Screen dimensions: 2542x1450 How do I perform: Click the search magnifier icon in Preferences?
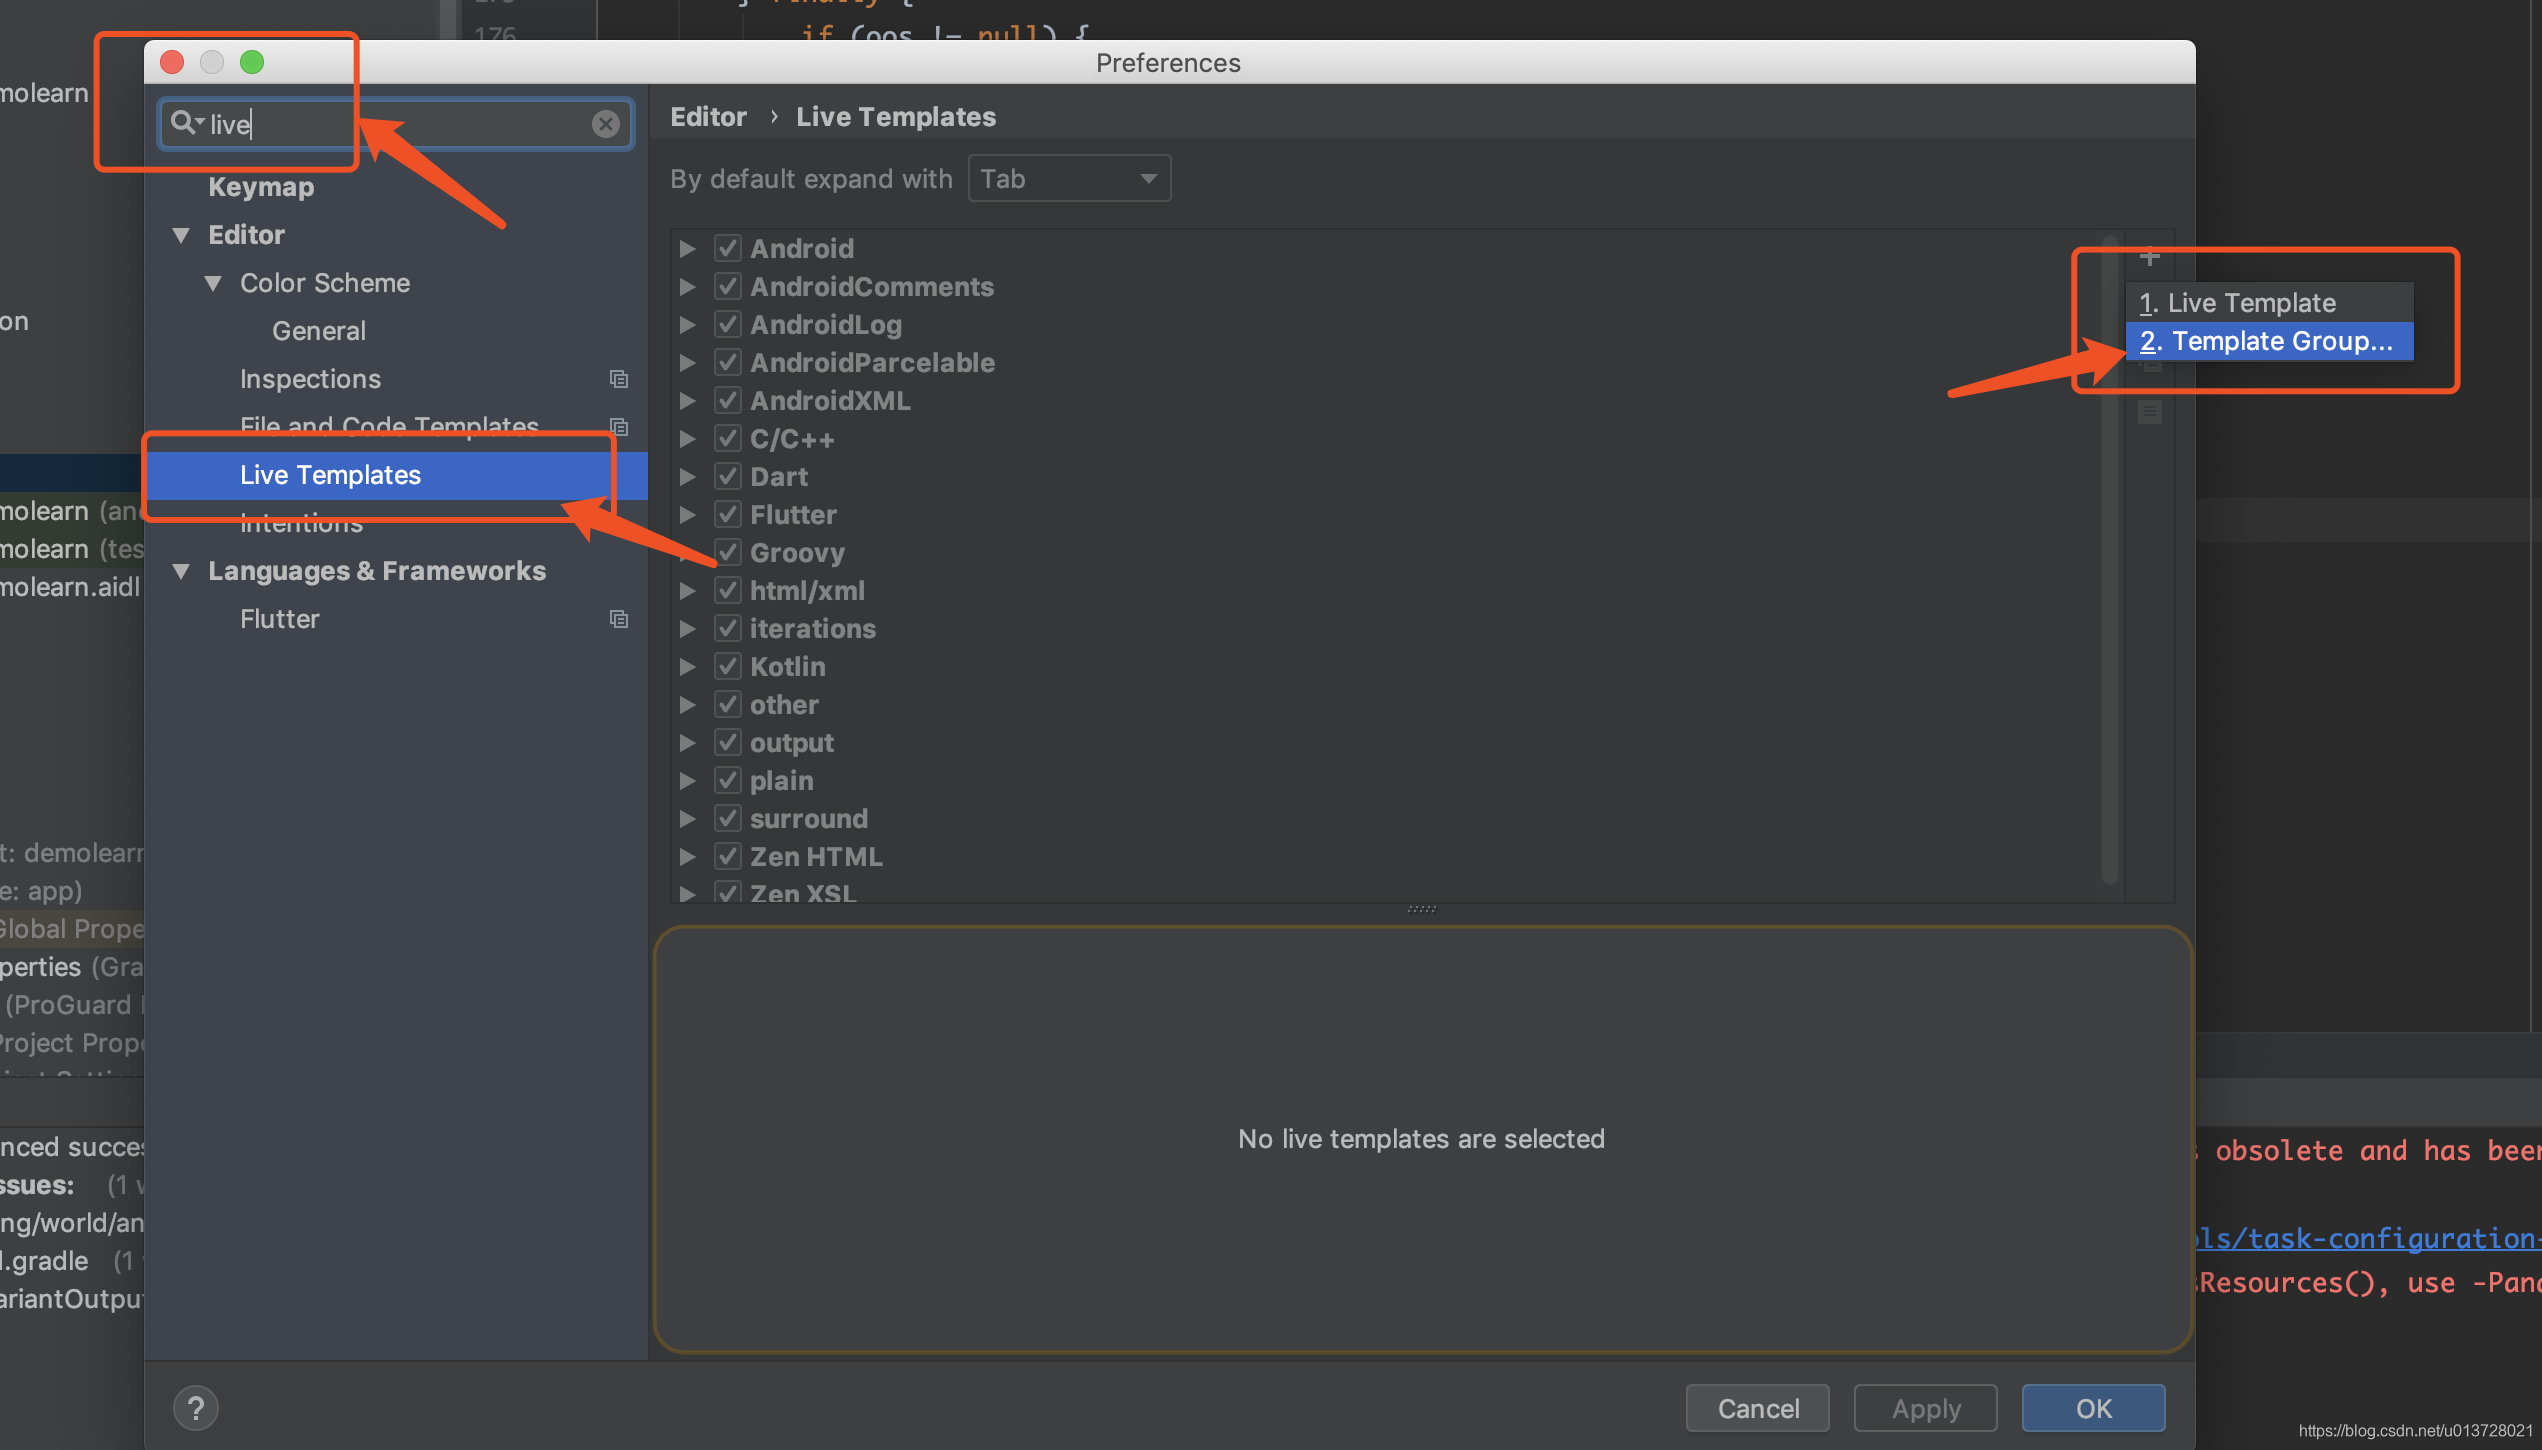(x=184, y=123)
